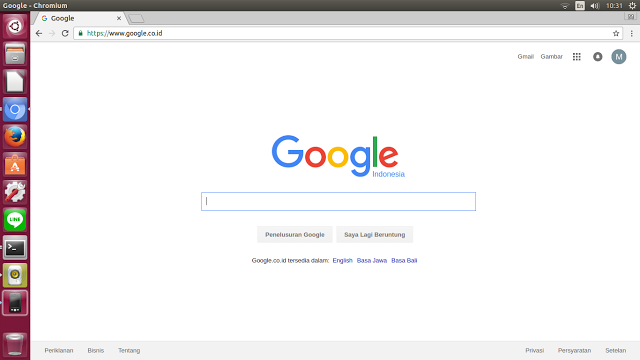Open the Trash in the dock

click(15, 344)
